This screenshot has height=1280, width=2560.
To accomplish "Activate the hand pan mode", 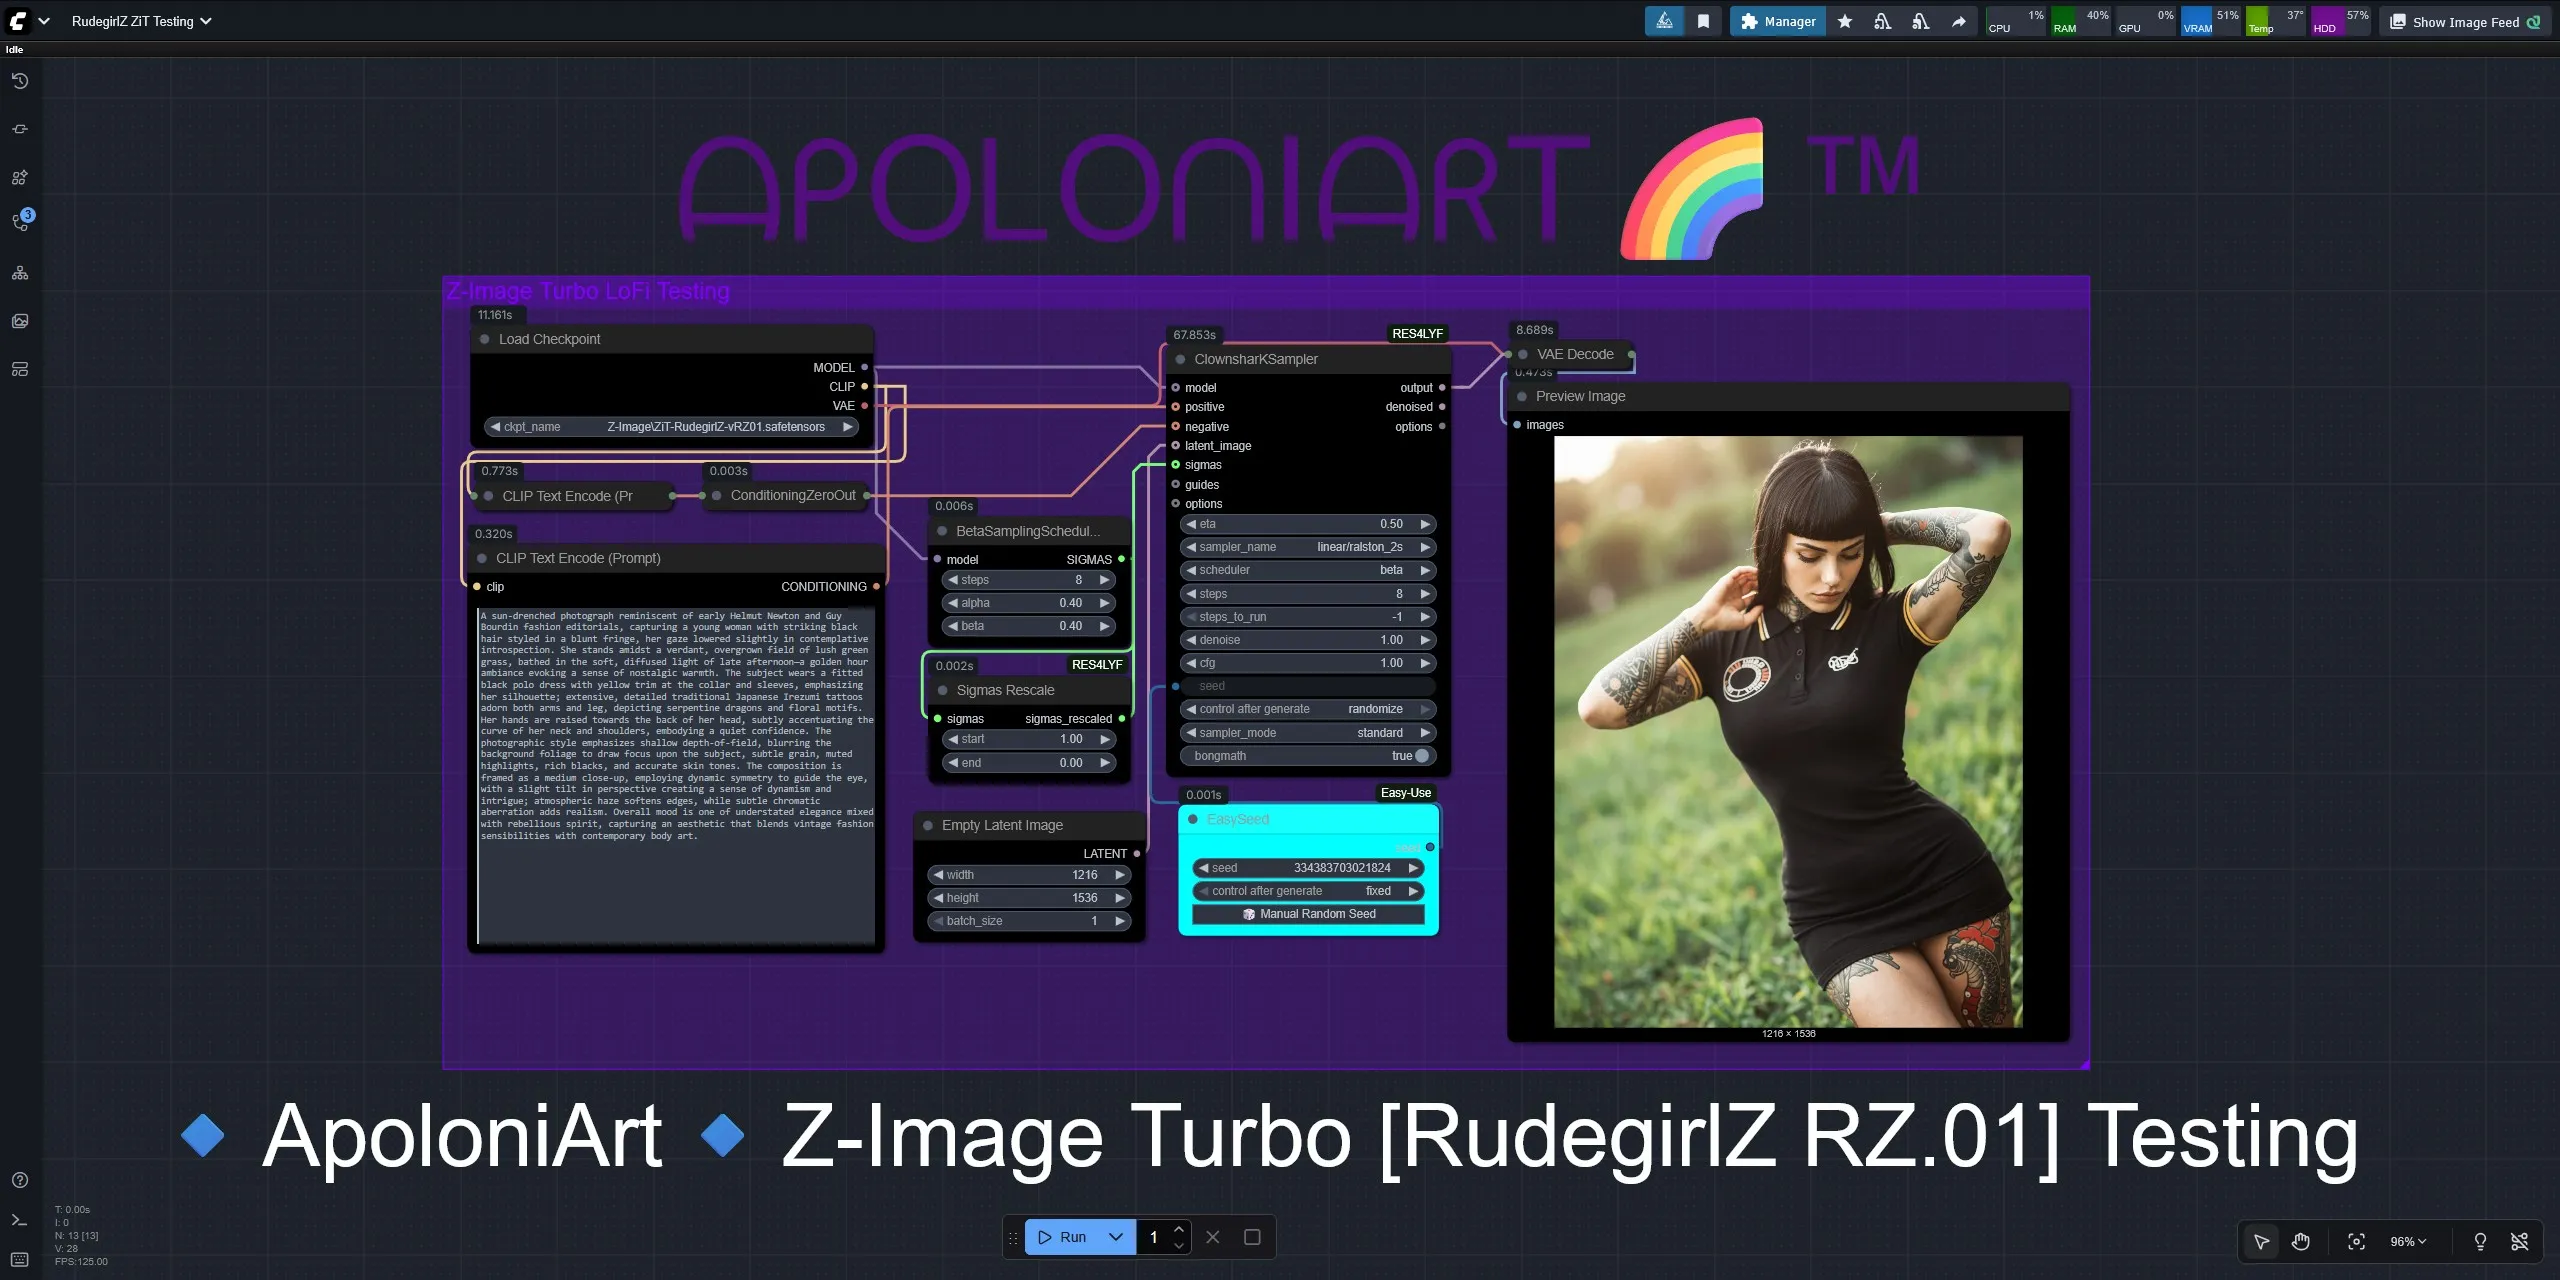I will [2301, 1241].
